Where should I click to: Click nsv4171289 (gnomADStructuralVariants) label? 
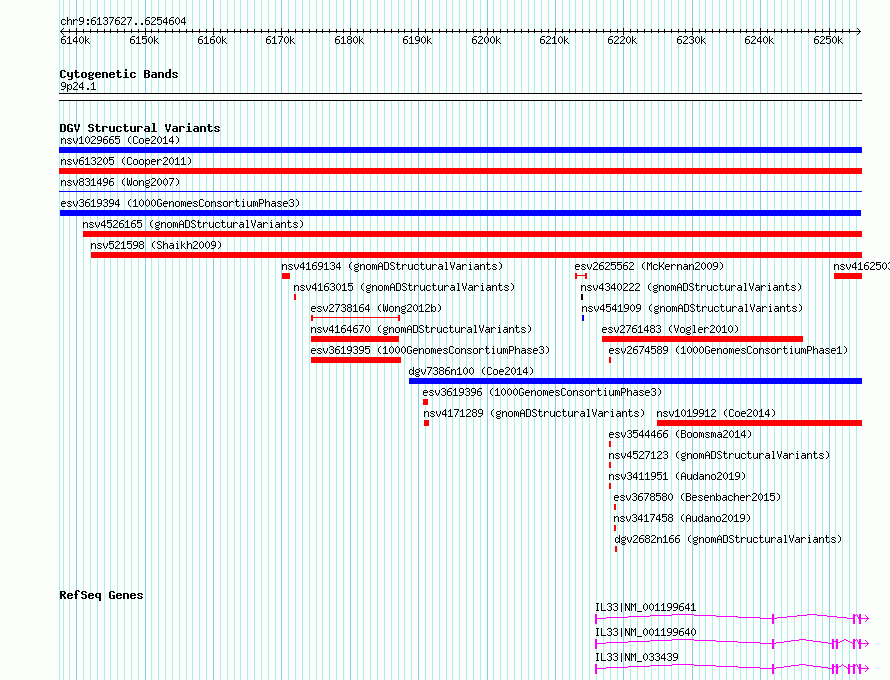click(x=534, y=413)
